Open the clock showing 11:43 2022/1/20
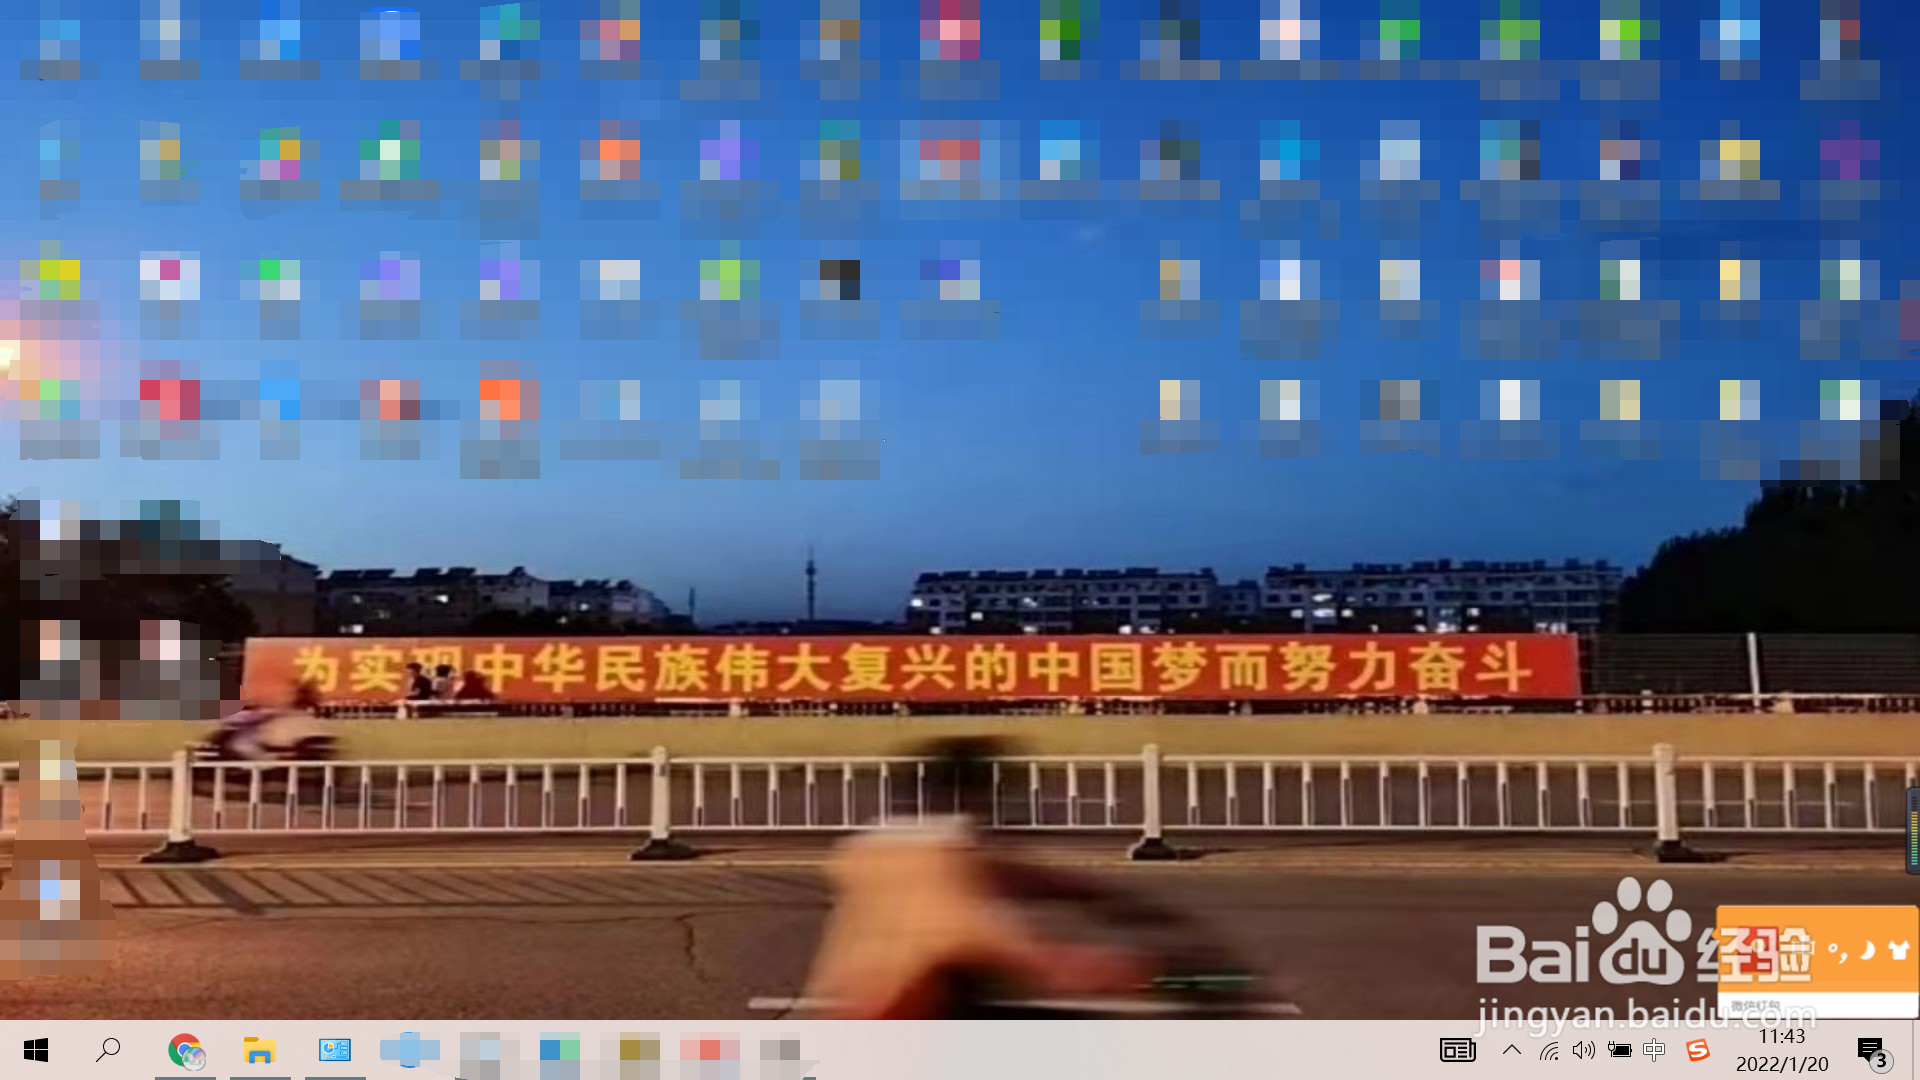The height and width of the screenshot is (1080, 1920). click(1782, 1050)
